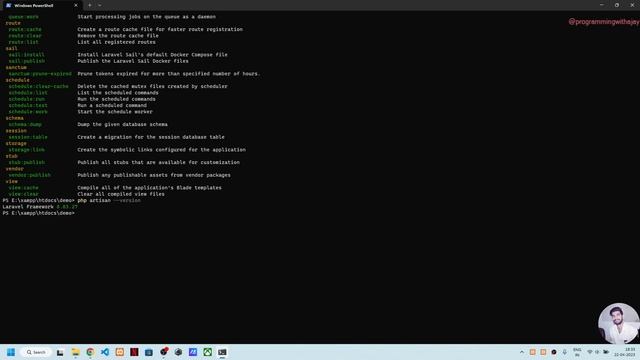Click the sanctum:prune-expired command

pyautogui.click(x=40, y=74)
